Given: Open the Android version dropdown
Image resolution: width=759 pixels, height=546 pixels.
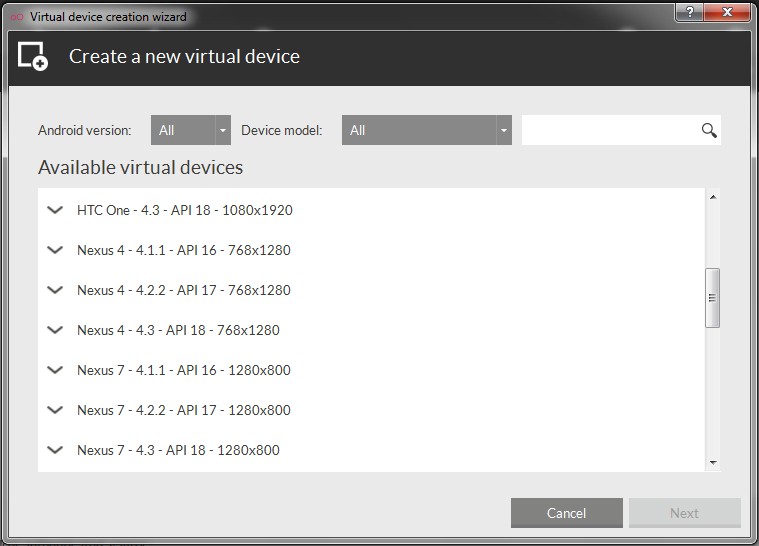Looking at the screenshot, I should pyautogui.click(x=191, y=130).
